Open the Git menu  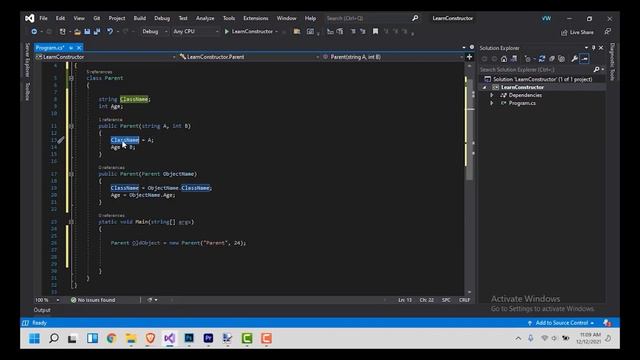97,18
